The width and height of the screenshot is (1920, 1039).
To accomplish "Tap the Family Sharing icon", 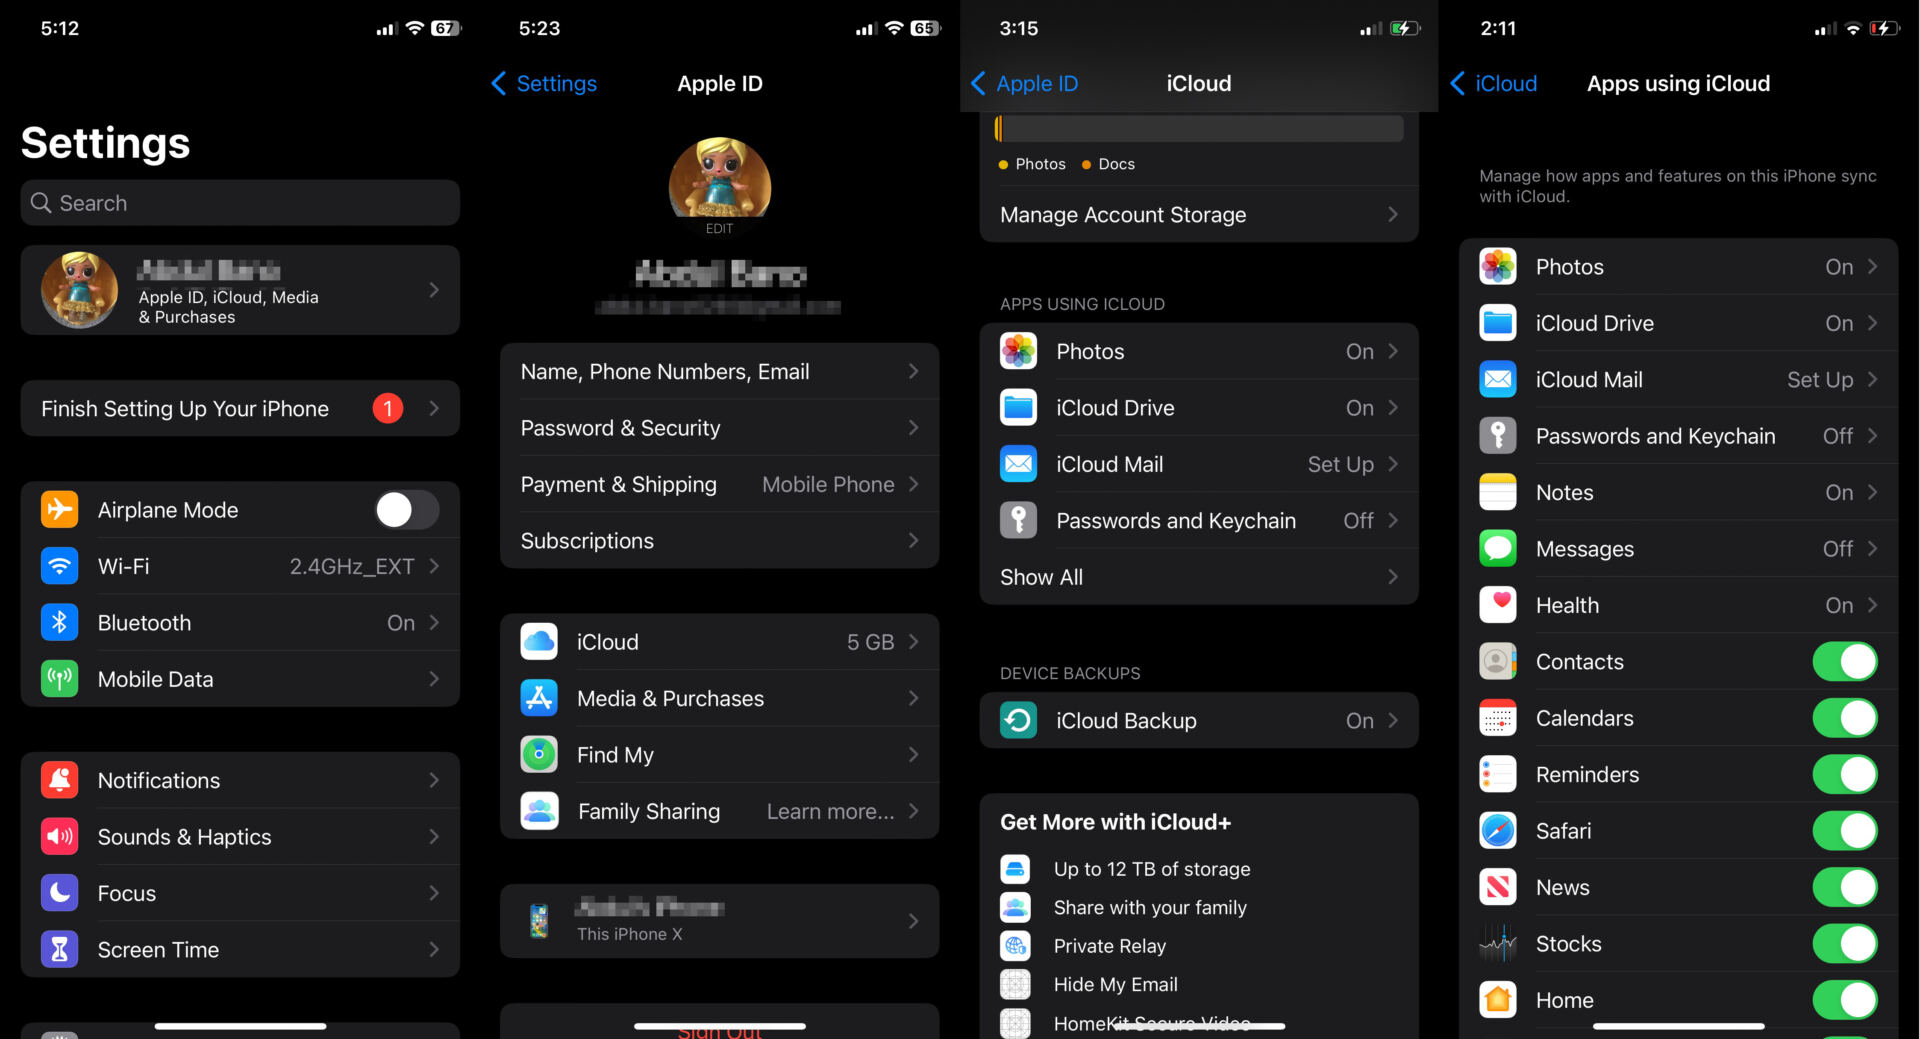I will [539, 811].
